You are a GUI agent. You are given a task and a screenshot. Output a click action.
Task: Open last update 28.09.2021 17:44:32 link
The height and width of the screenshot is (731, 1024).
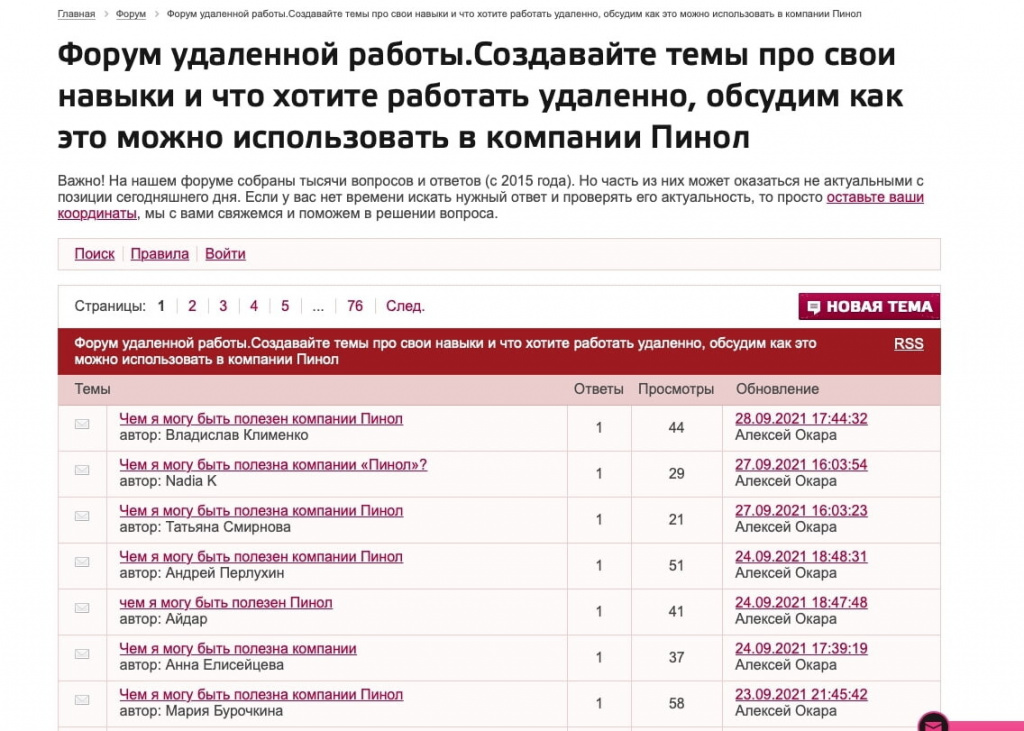point(801,419)
